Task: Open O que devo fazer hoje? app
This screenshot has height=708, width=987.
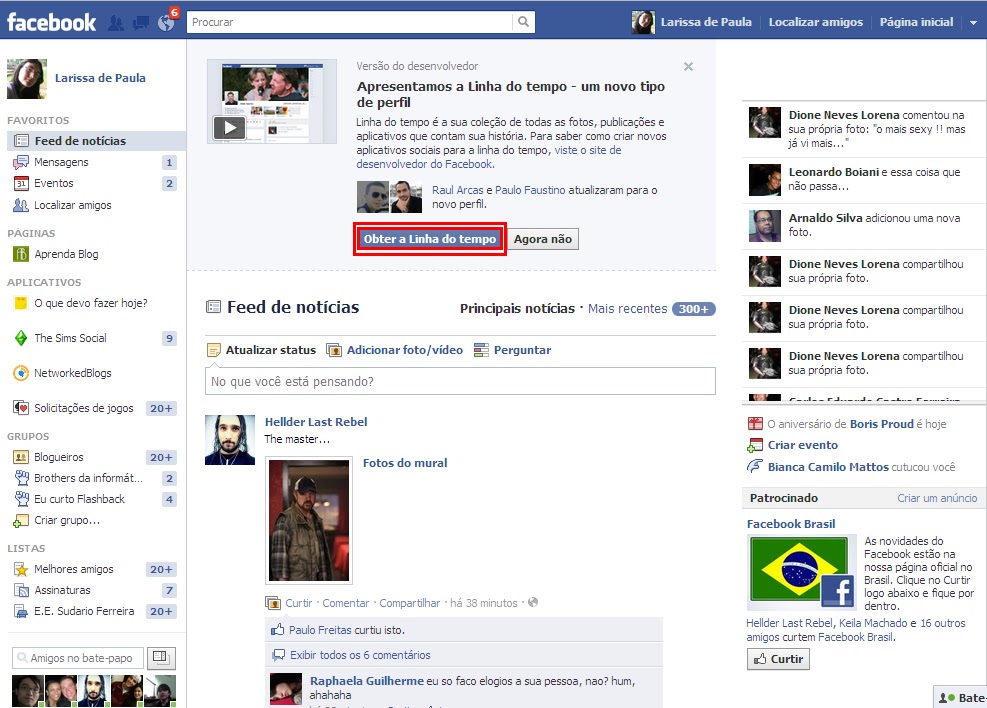Action: 91,303
